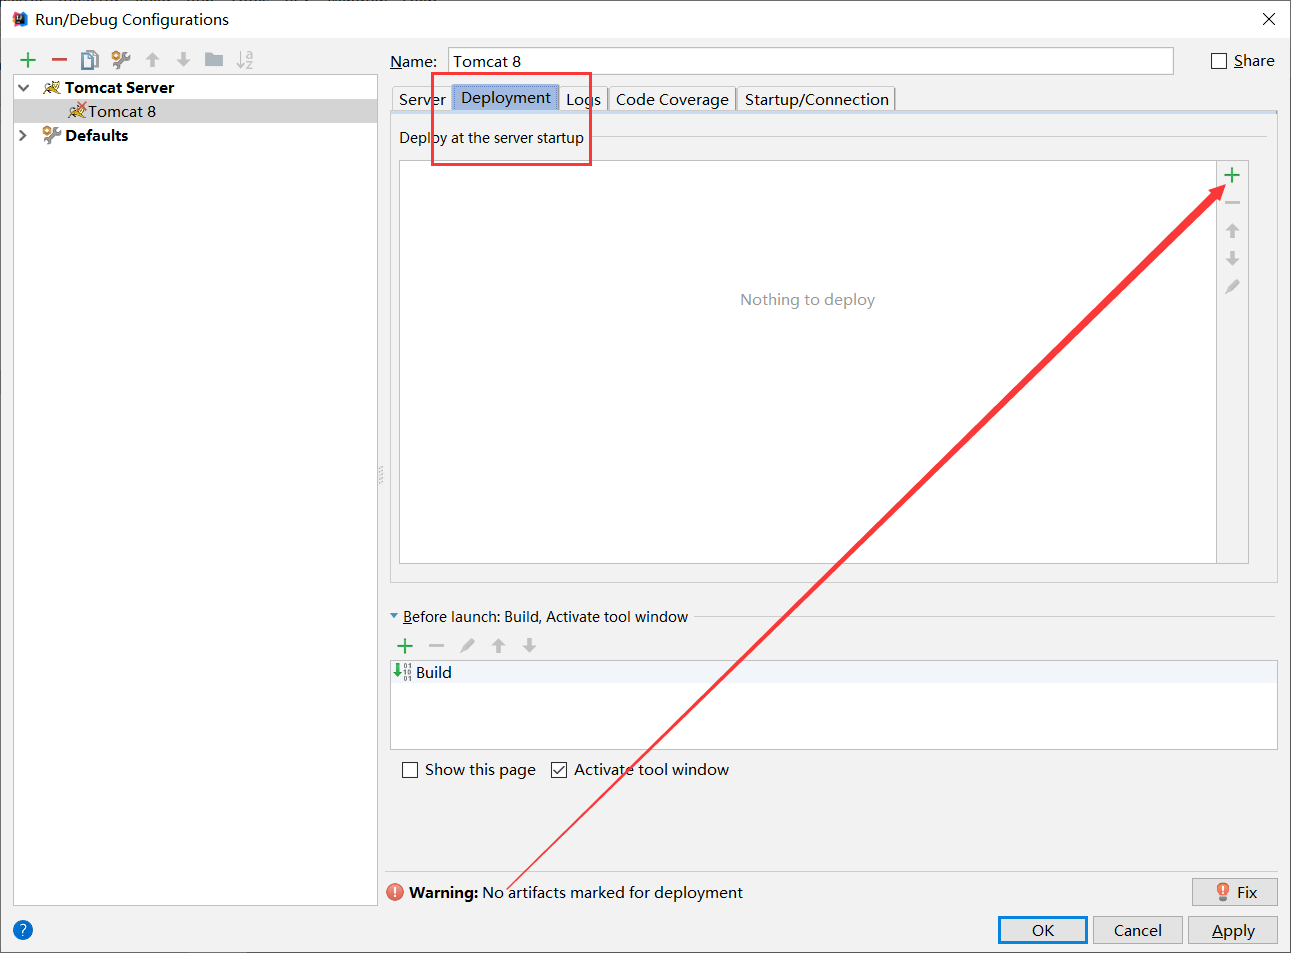
Task: Click the Tomcat Server group icon
Action: [52, 88]
